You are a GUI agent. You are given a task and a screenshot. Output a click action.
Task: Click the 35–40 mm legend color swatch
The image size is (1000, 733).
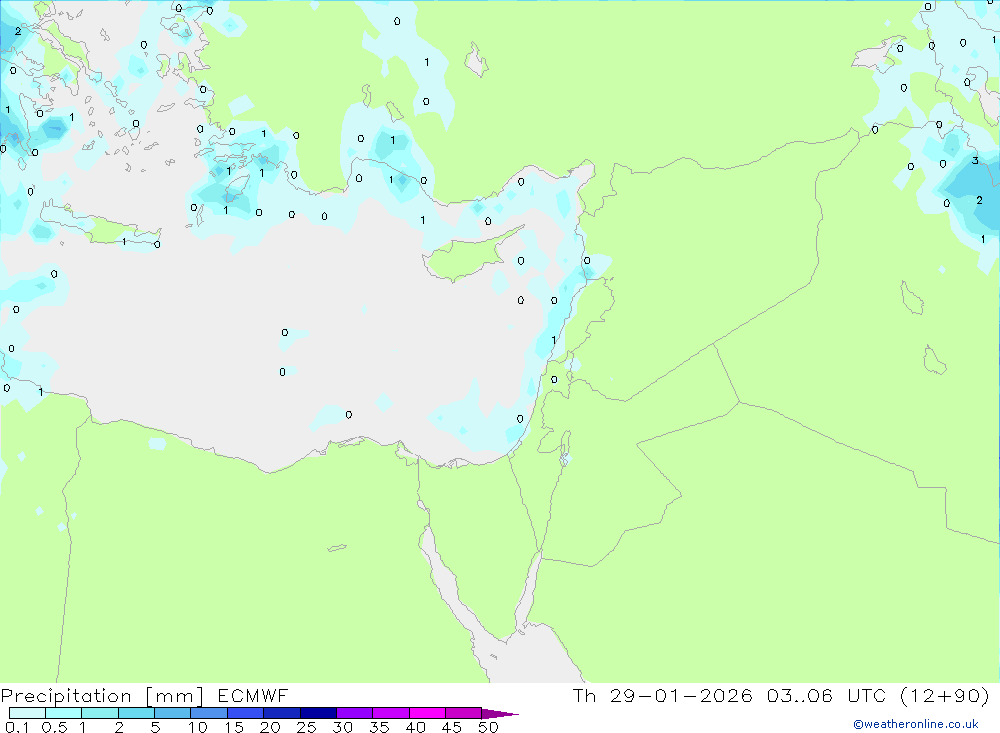click(391, 713)
